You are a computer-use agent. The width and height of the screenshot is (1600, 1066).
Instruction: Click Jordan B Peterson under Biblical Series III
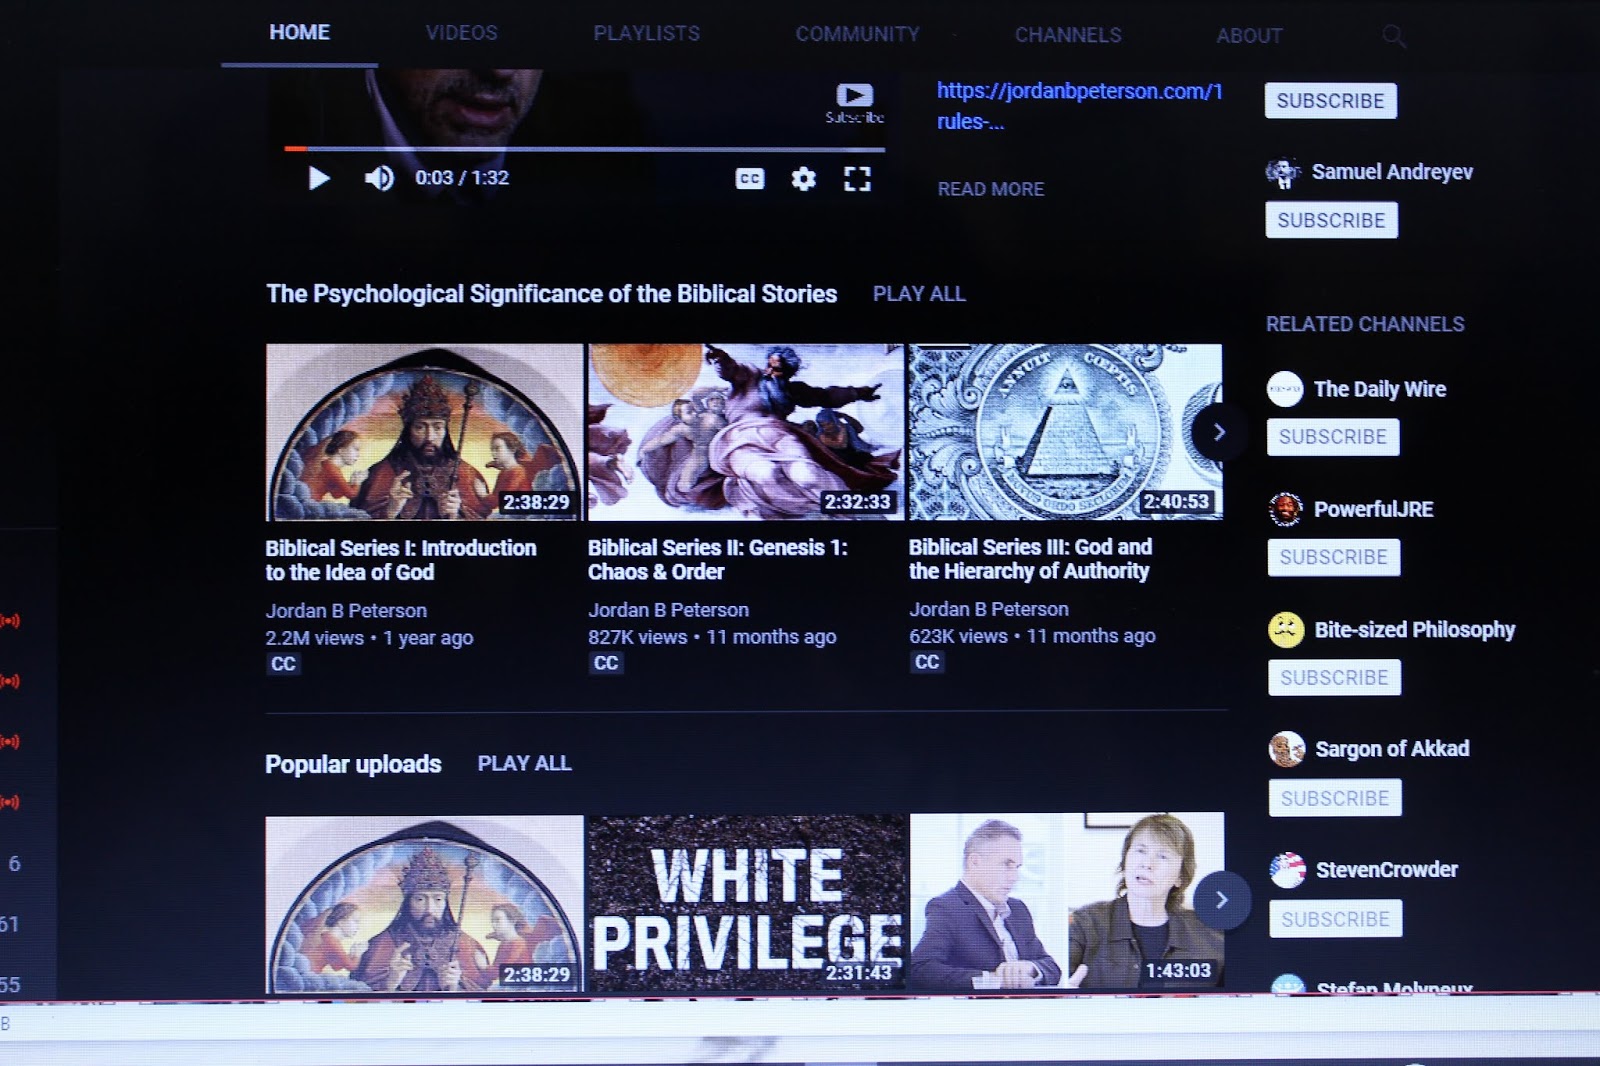(x=989, y=609)
